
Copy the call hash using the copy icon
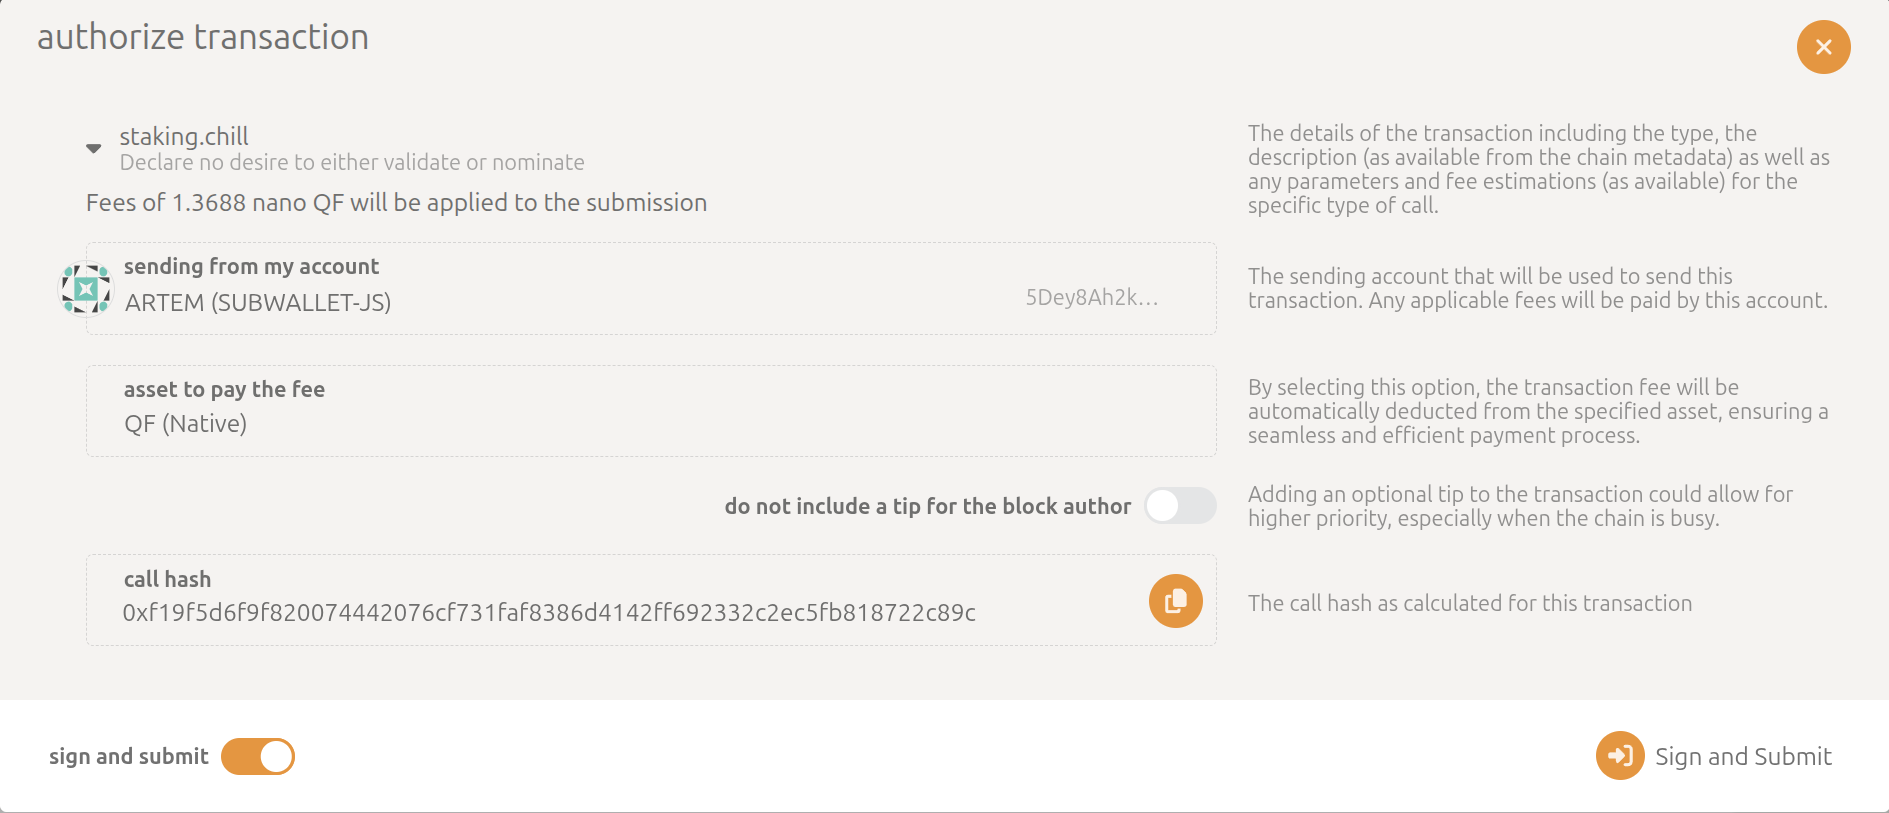(1174, 600)
